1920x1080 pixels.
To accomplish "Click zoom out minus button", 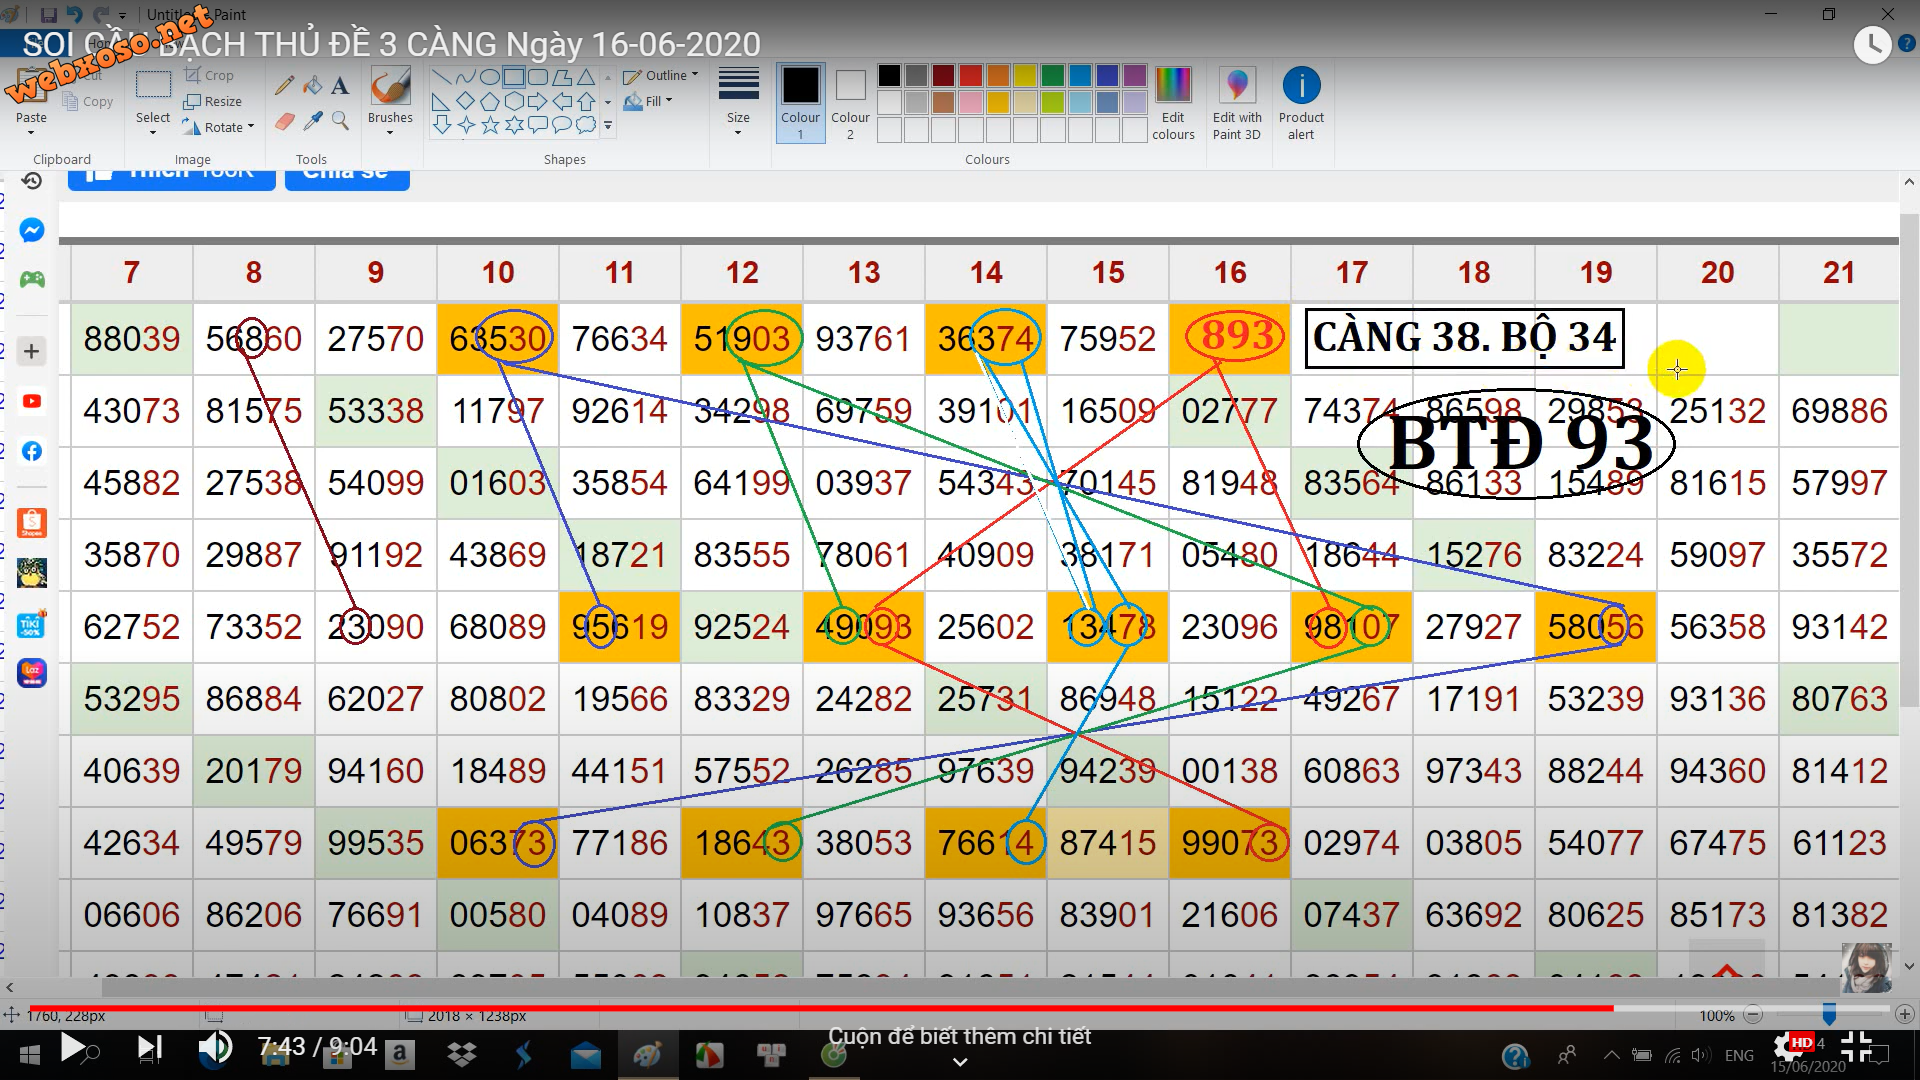I will (1753, 1015).
